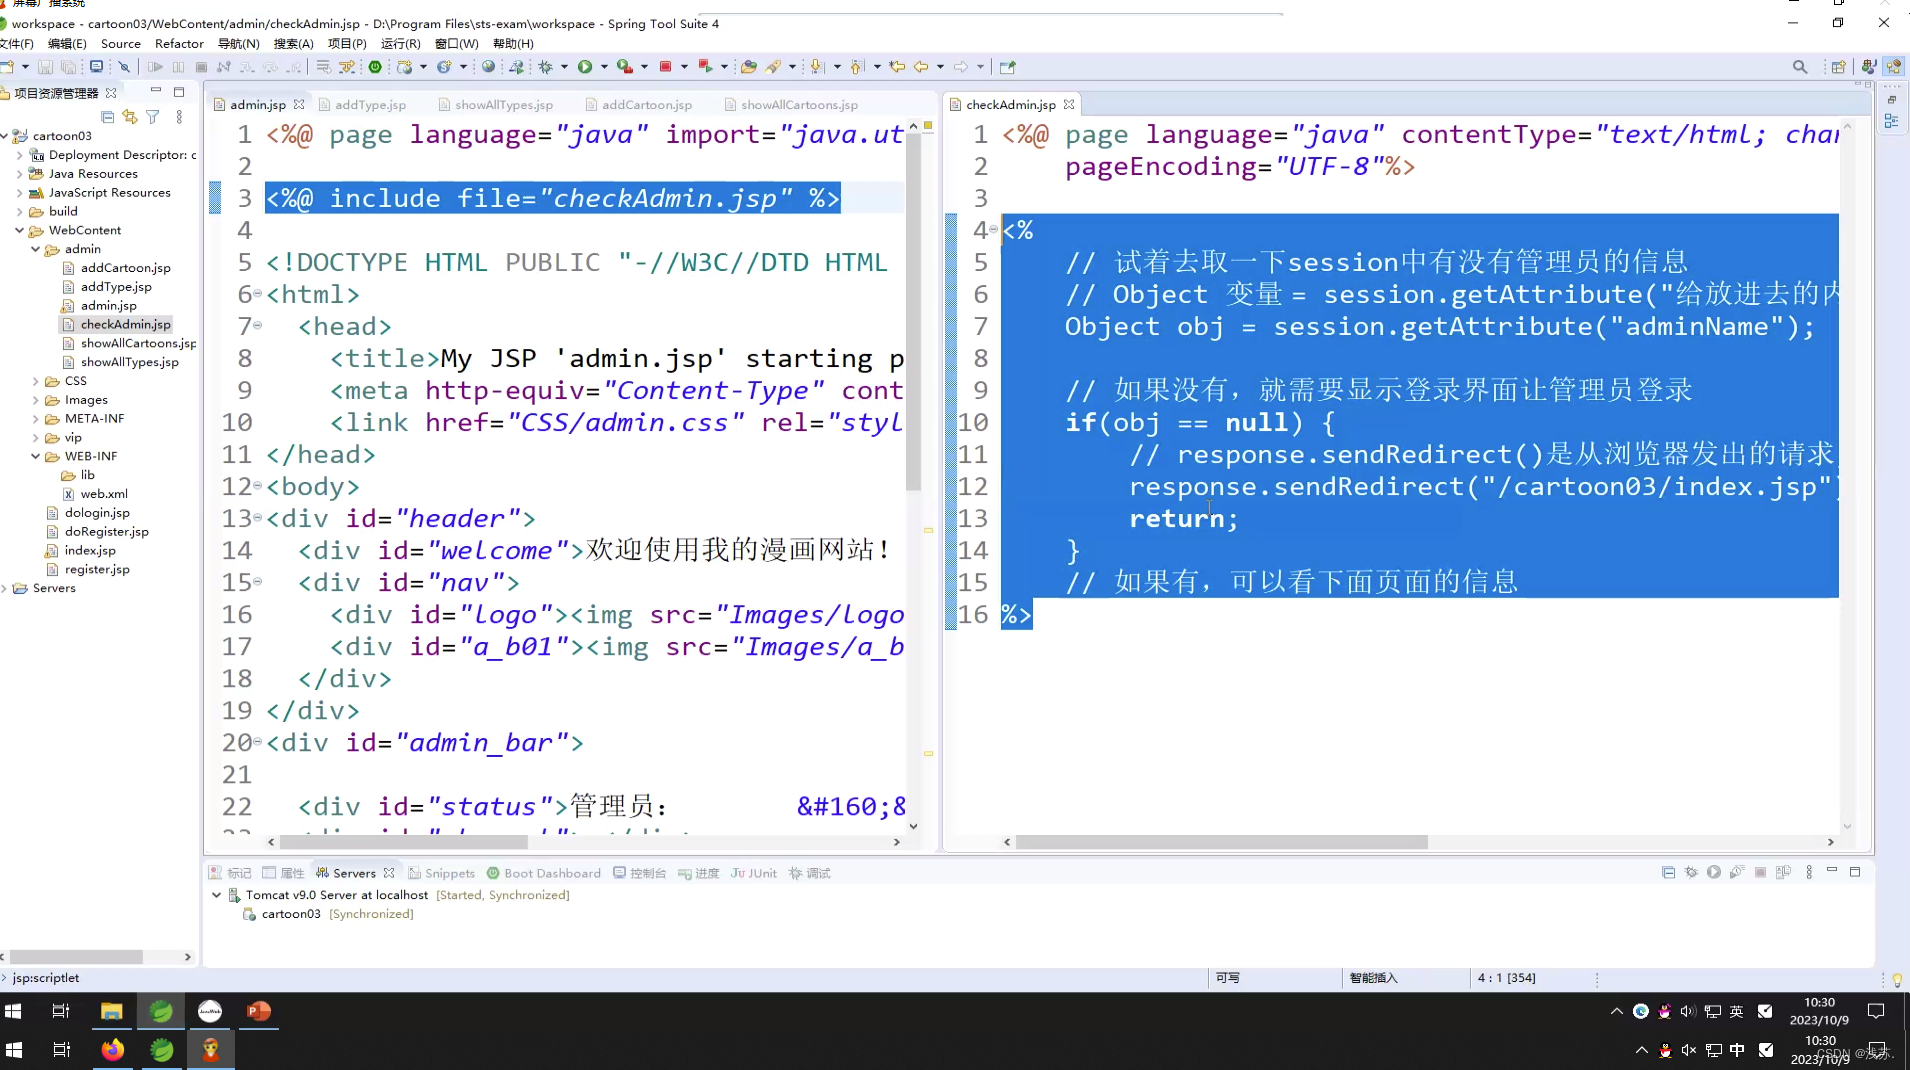Collapse the WEB-INF folder
Viewport: 1910px width, 1070px height.
click(x=35, y=455)
